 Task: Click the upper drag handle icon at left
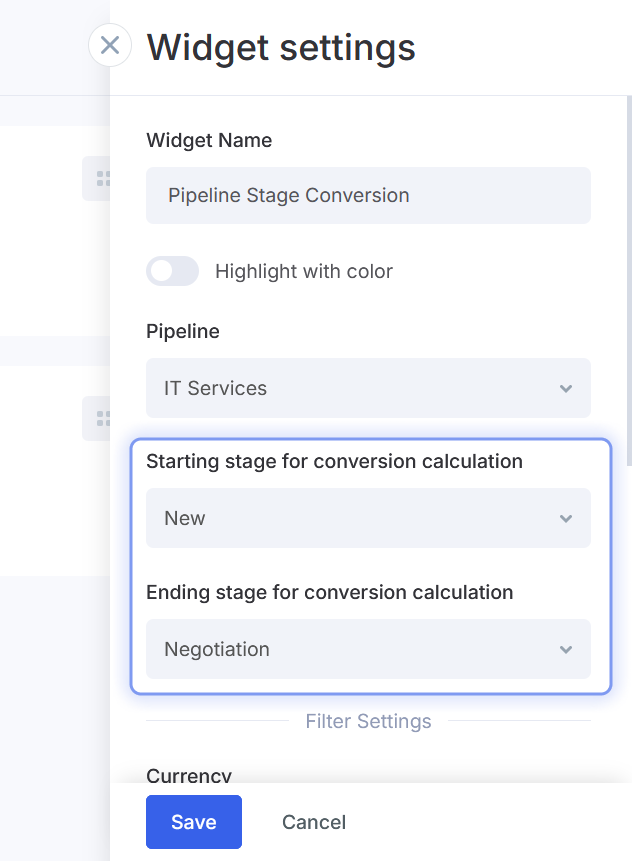pos(101,179)
